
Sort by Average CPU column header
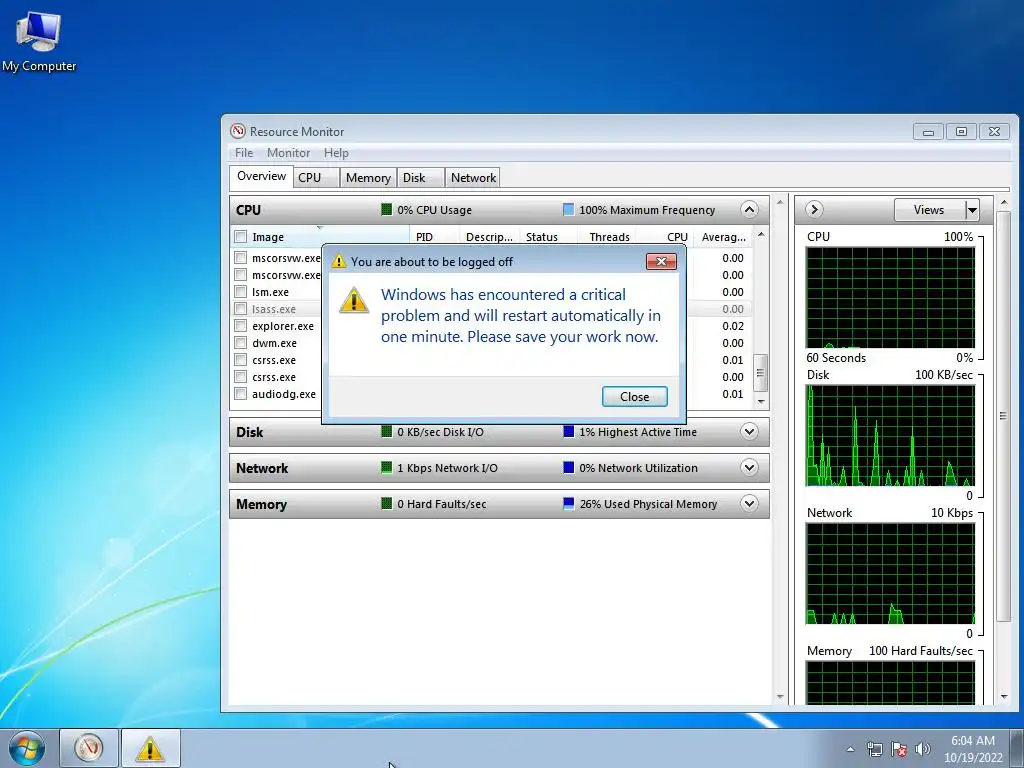tap(723, 236)
